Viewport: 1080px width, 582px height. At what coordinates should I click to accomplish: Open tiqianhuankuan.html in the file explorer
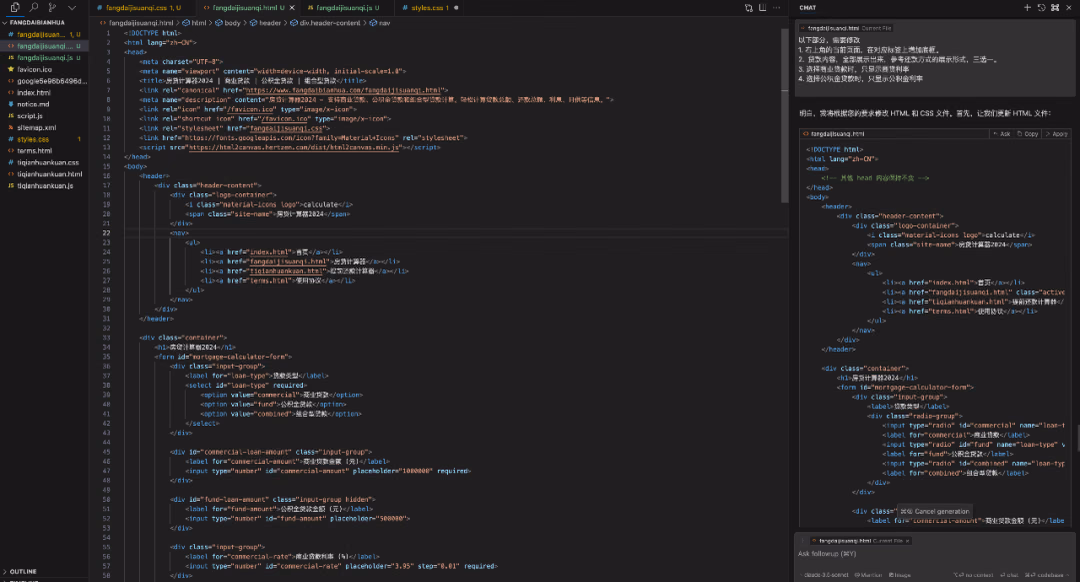tap(50, 174)
